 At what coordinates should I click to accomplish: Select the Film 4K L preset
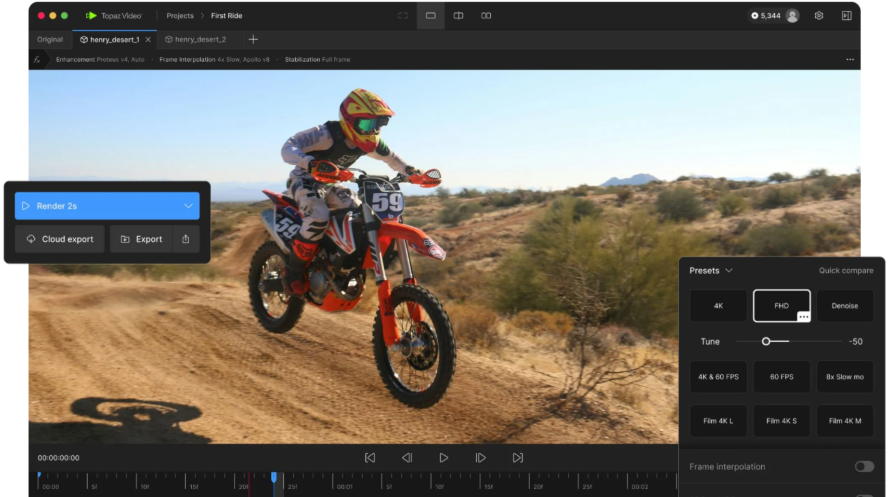pyautogui.click(x=718, y=421)
